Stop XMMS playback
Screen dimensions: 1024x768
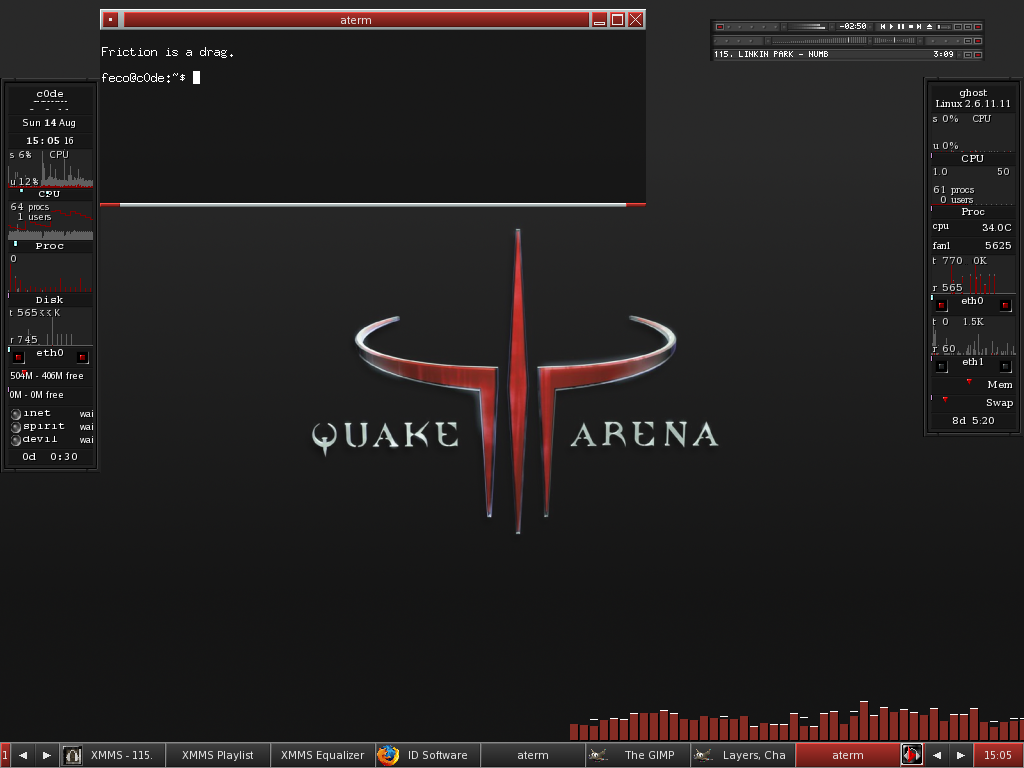tap(910, 27)
